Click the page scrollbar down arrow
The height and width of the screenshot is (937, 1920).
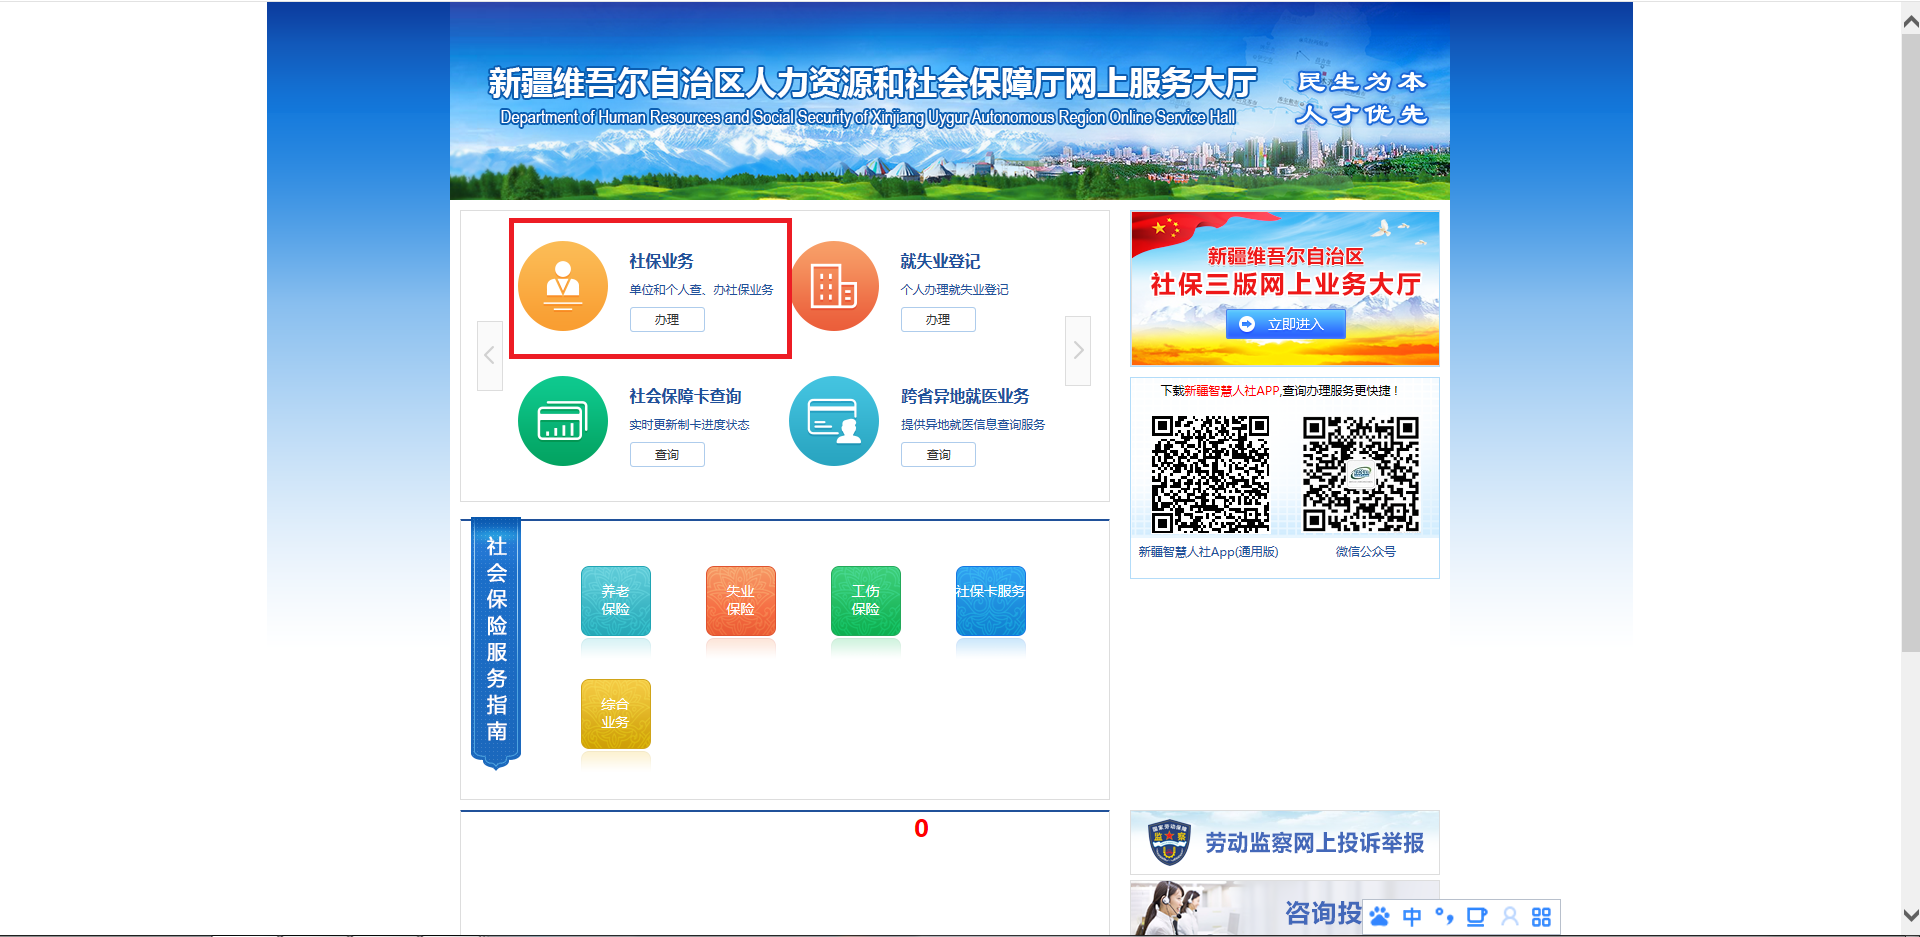(x=1910, y=915)
